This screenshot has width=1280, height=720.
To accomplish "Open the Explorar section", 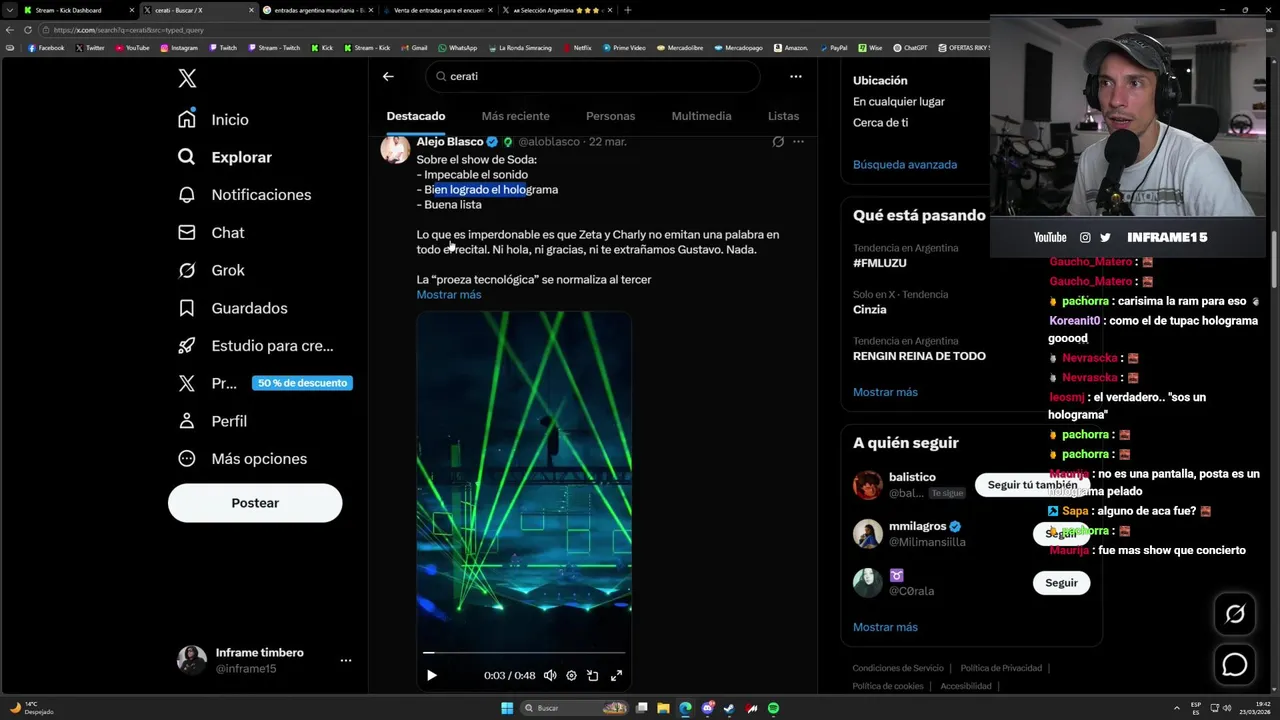I will [225, 157].
